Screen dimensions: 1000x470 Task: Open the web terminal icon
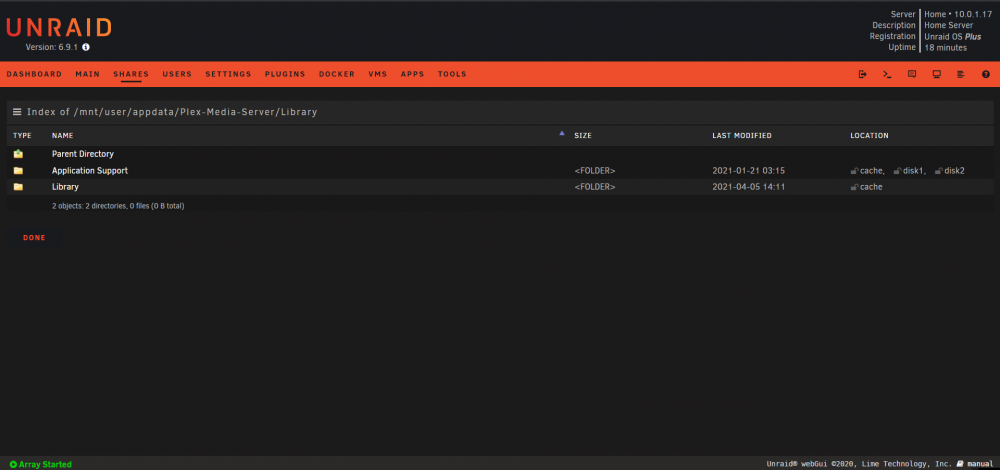(887, 74)
